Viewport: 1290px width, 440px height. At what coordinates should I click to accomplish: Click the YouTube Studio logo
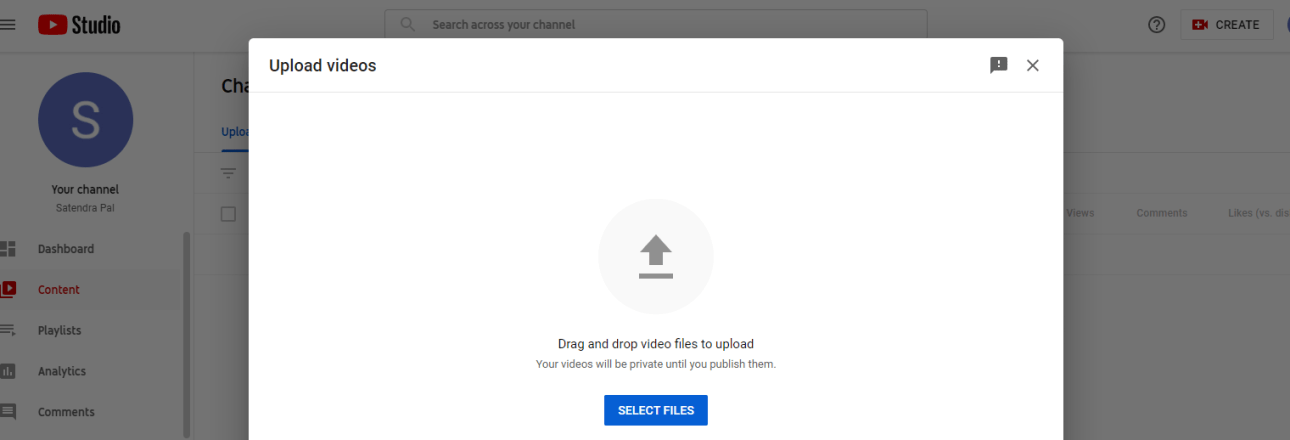(79, 25)
